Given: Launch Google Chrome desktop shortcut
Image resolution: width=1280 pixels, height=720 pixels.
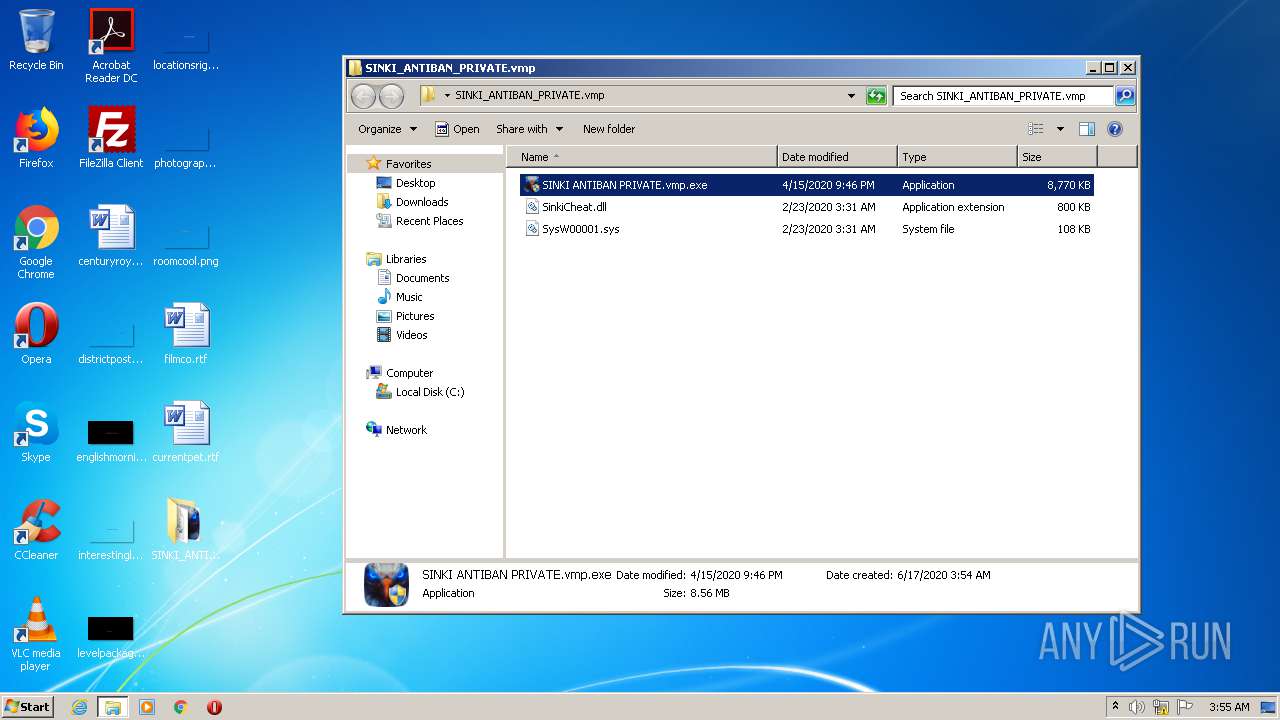Looking at the screenshot, I should click(x=36, y=242).
